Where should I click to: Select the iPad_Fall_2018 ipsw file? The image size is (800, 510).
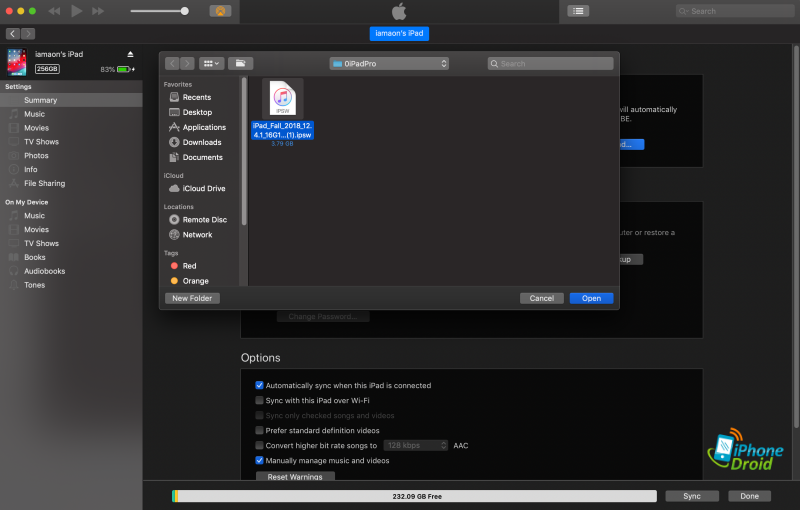(x=282, y=112)
